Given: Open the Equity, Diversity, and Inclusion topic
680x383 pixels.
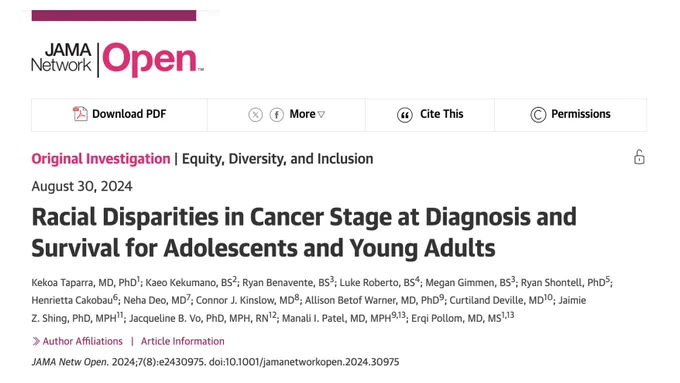Looking at the screenshot, I should (x=278, y=159).
